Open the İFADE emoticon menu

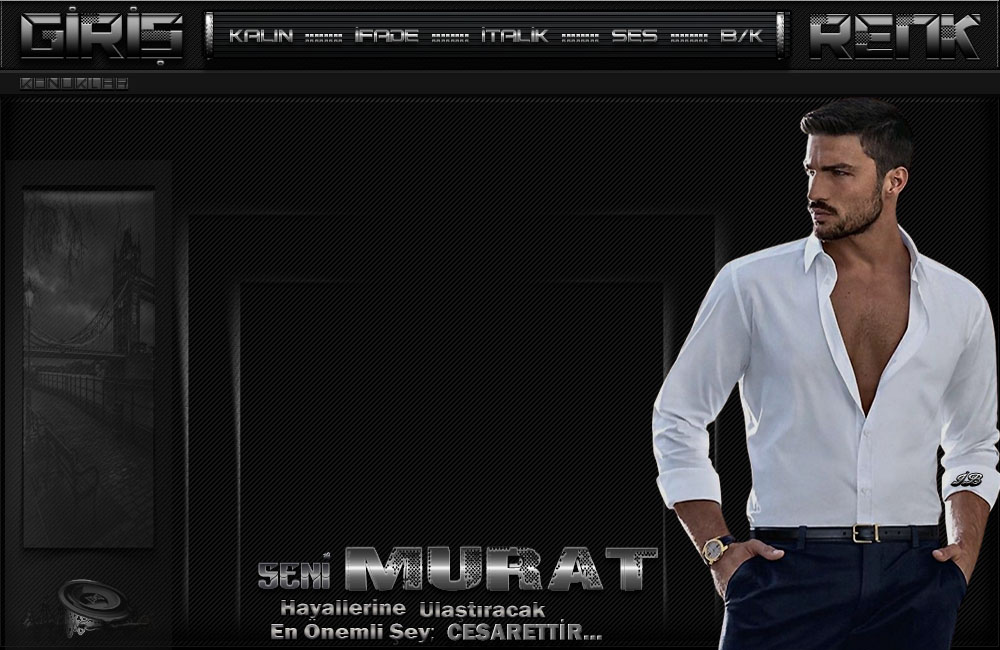pos(386,36)
